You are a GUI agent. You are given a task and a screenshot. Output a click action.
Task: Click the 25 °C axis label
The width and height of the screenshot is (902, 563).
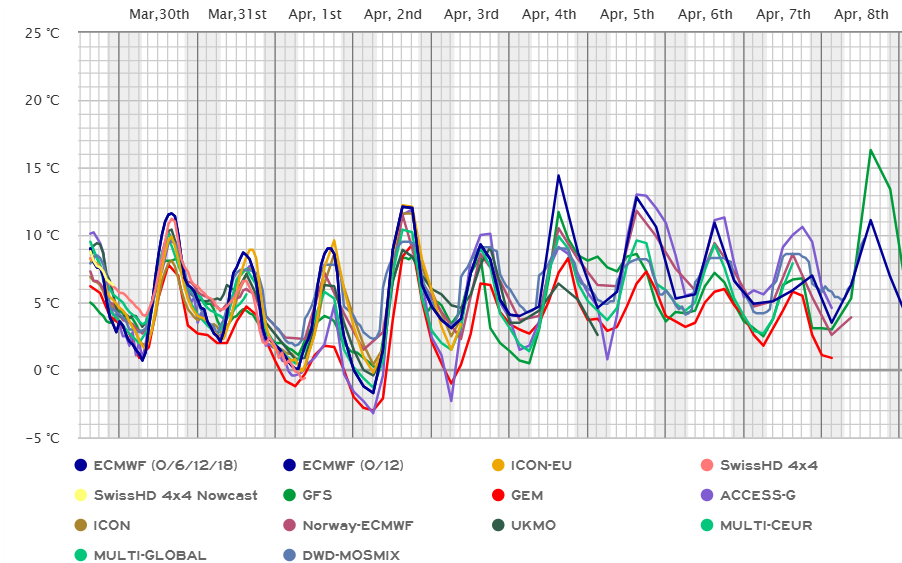40,33
